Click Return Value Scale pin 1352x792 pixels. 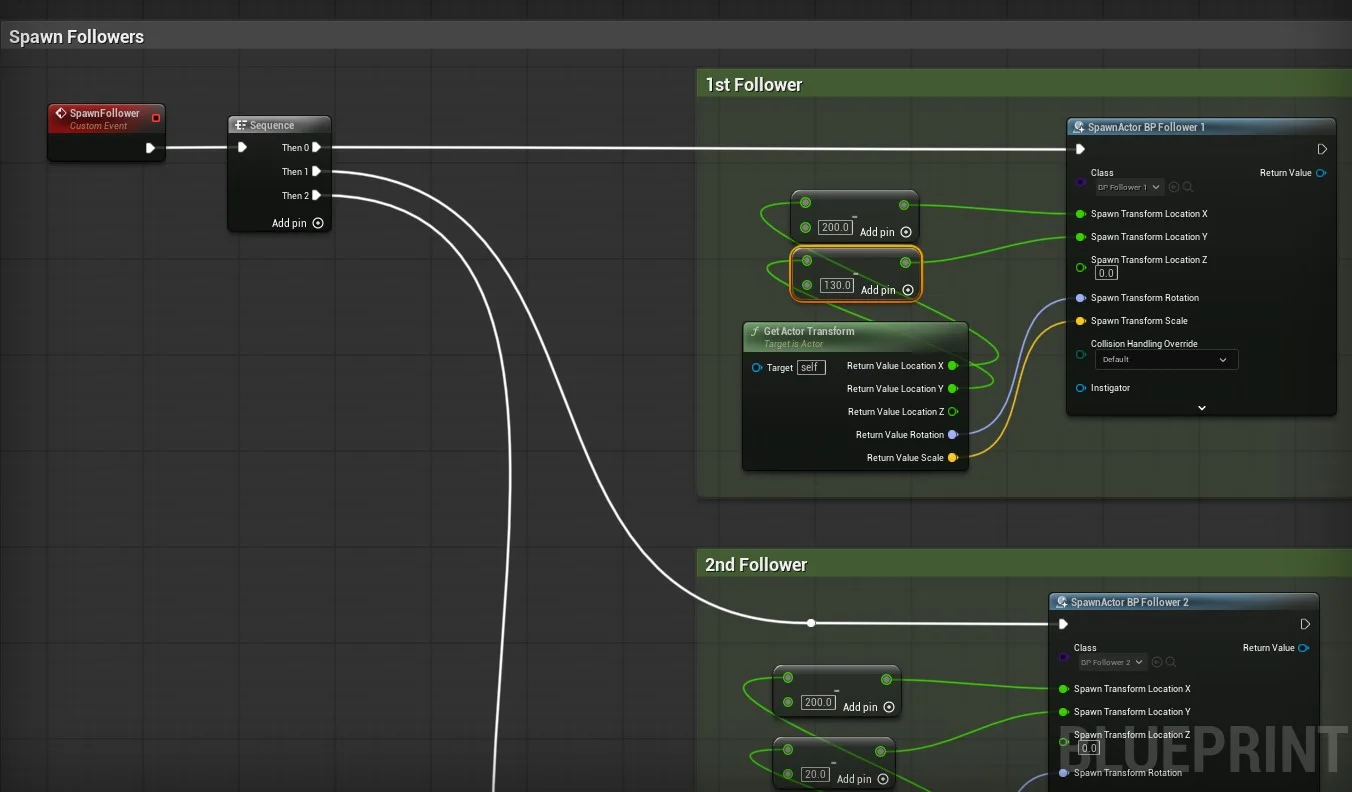tap(953, 458)
